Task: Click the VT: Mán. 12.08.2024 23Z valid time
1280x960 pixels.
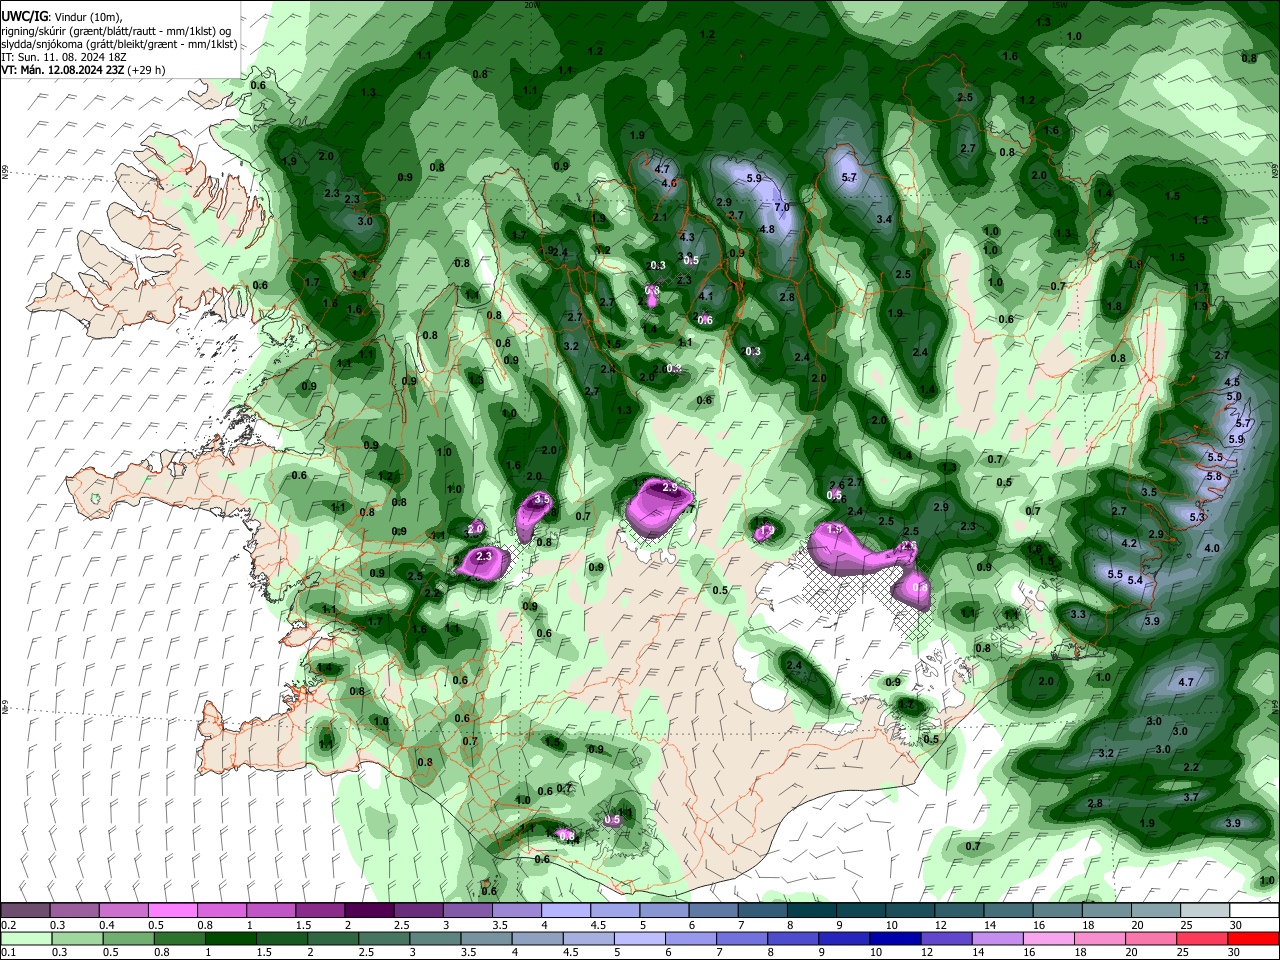Action: coord(63,70)
